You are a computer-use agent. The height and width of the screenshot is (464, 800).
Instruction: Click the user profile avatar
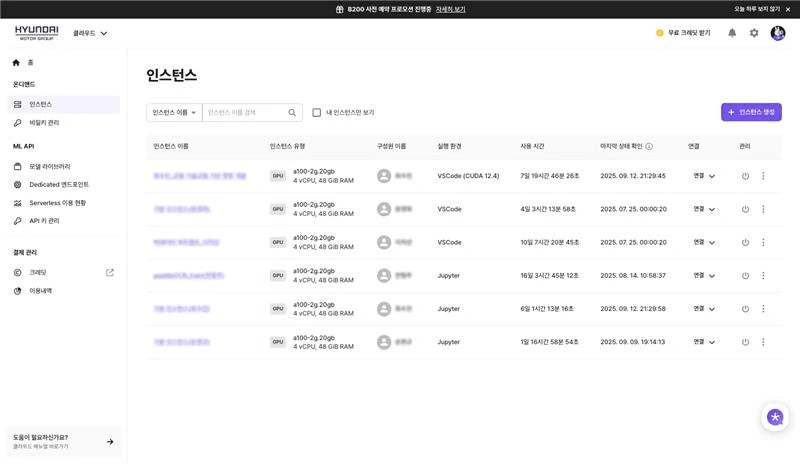[x=778, y=33]
